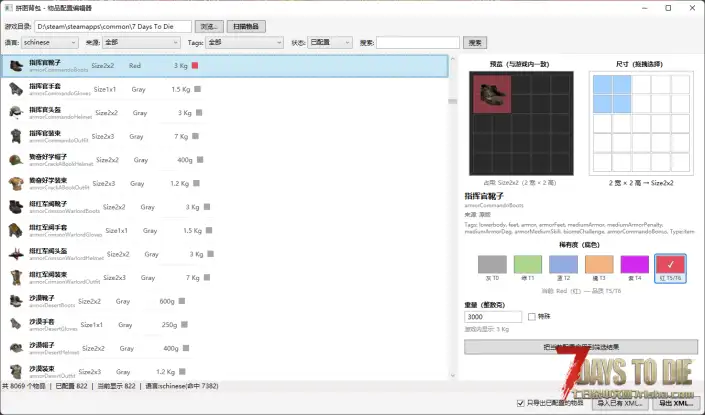Viewport: 705px width, 415px height.
Task: Uncheck 只导出已配置的物品 export option
Action: tap(521, 403)
